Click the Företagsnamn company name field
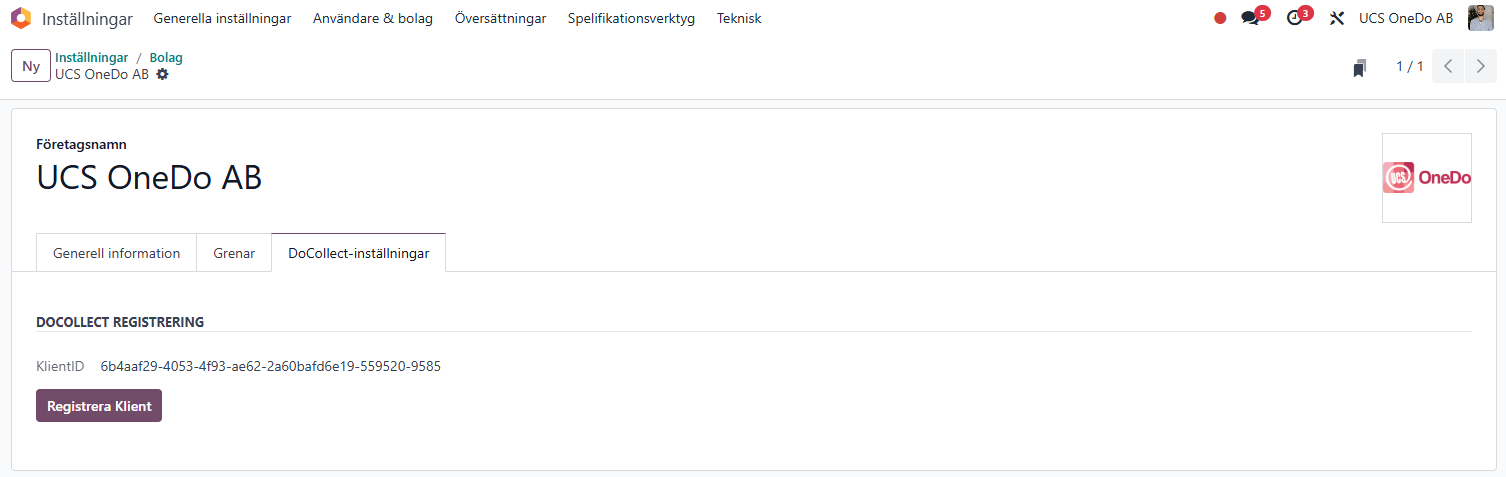 click(x=149, y=177)
